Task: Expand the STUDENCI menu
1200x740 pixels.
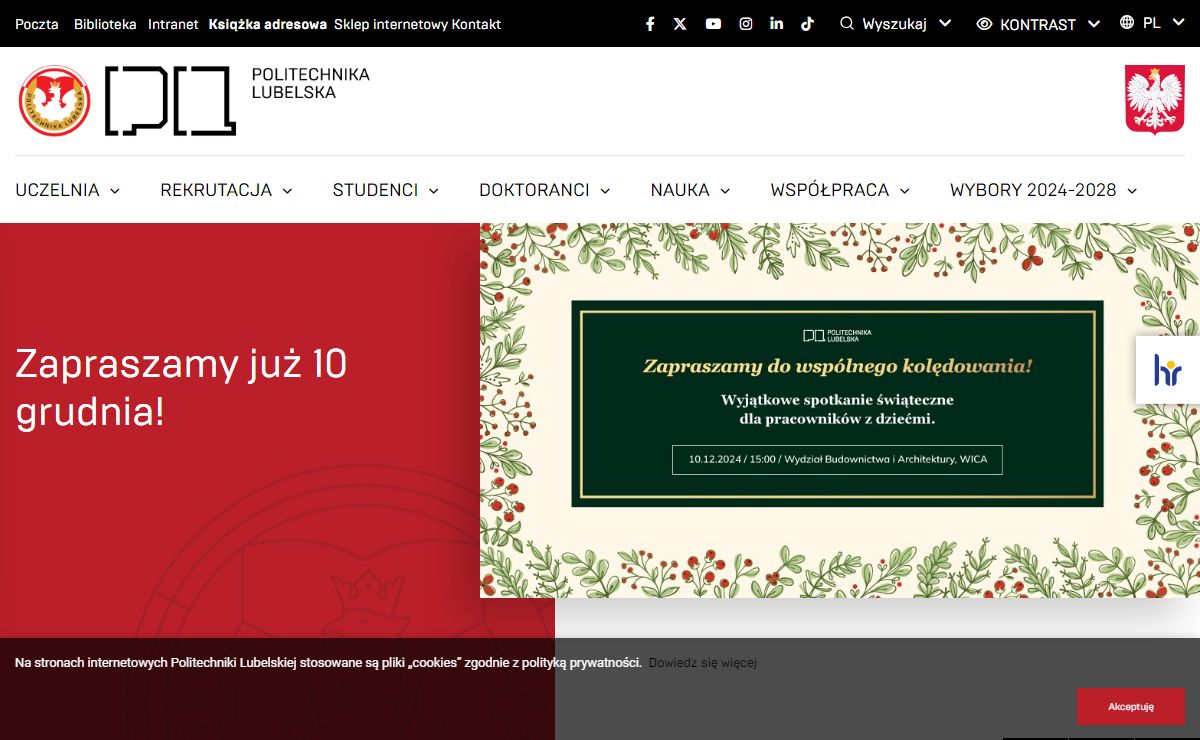Action: click(386, 190)
